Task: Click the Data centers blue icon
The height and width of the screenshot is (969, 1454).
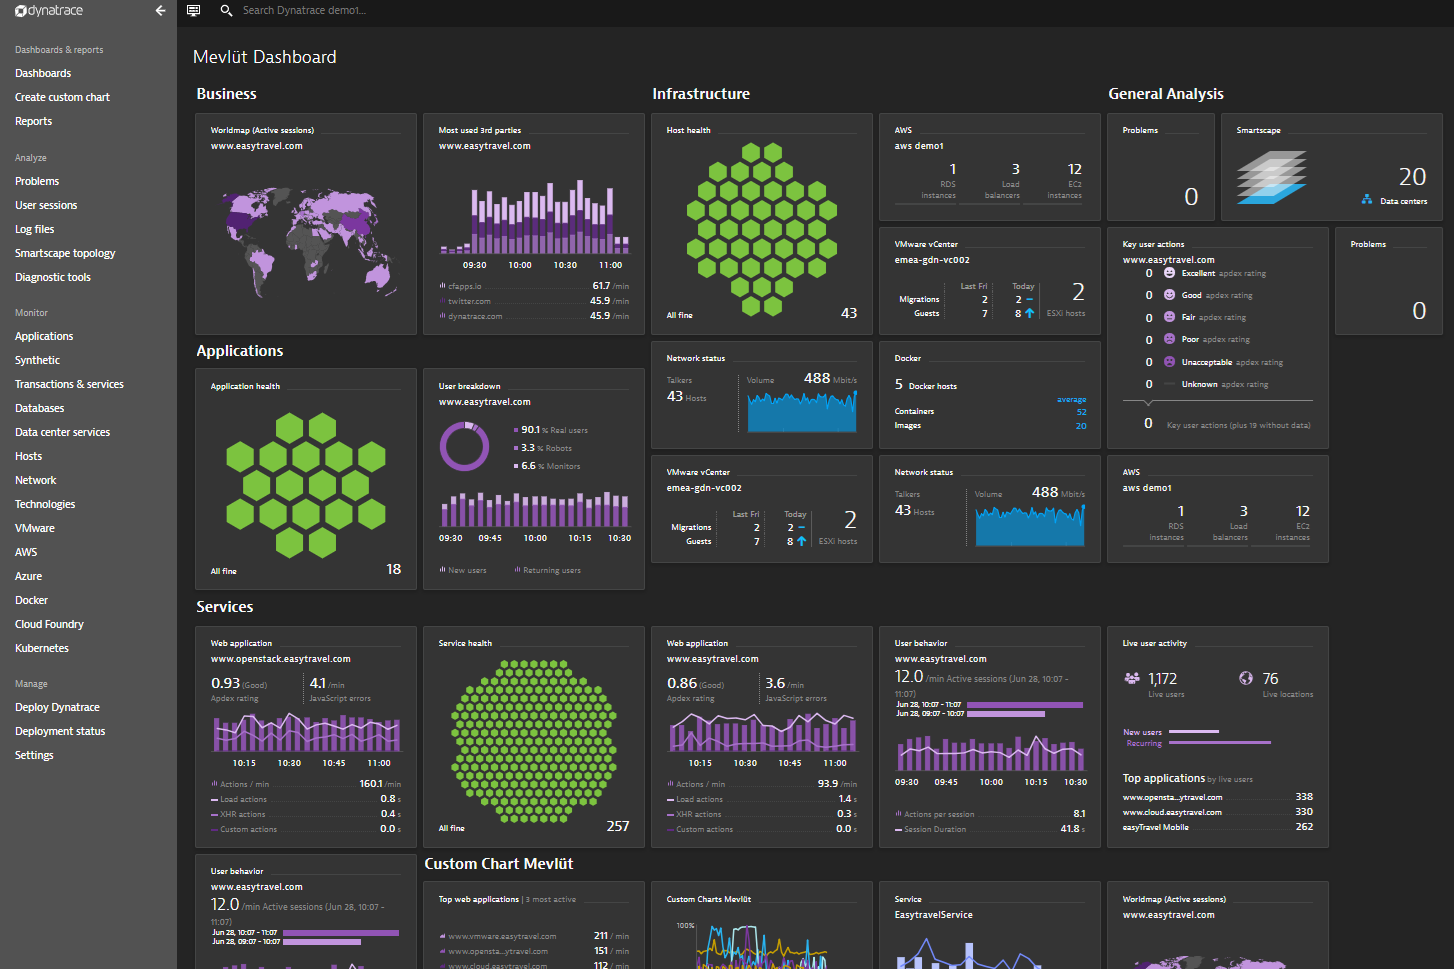Action: 1367,200
